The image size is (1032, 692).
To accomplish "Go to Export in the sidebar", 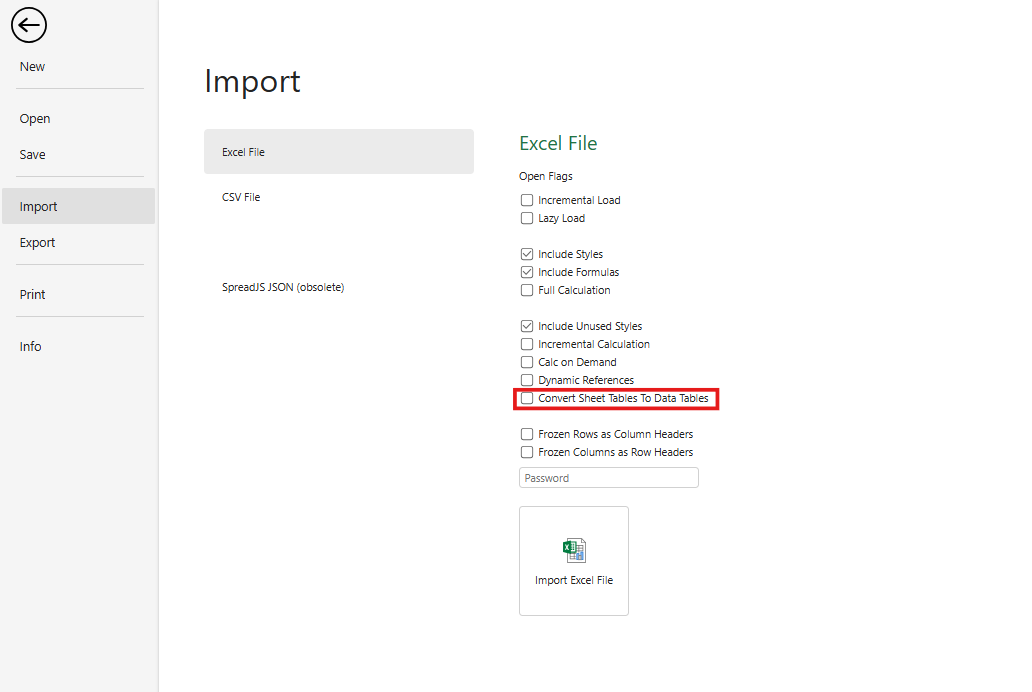I will 38,242.
